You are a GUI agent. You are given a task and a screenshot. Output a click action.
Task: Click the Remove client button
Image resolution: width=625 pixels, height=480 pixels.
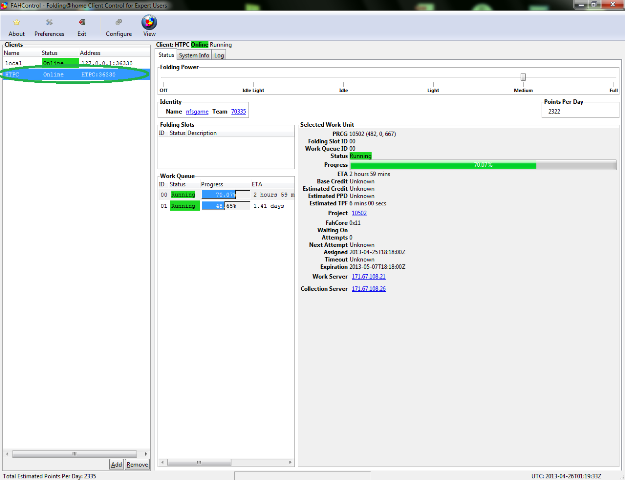click(x=137, y=464)
